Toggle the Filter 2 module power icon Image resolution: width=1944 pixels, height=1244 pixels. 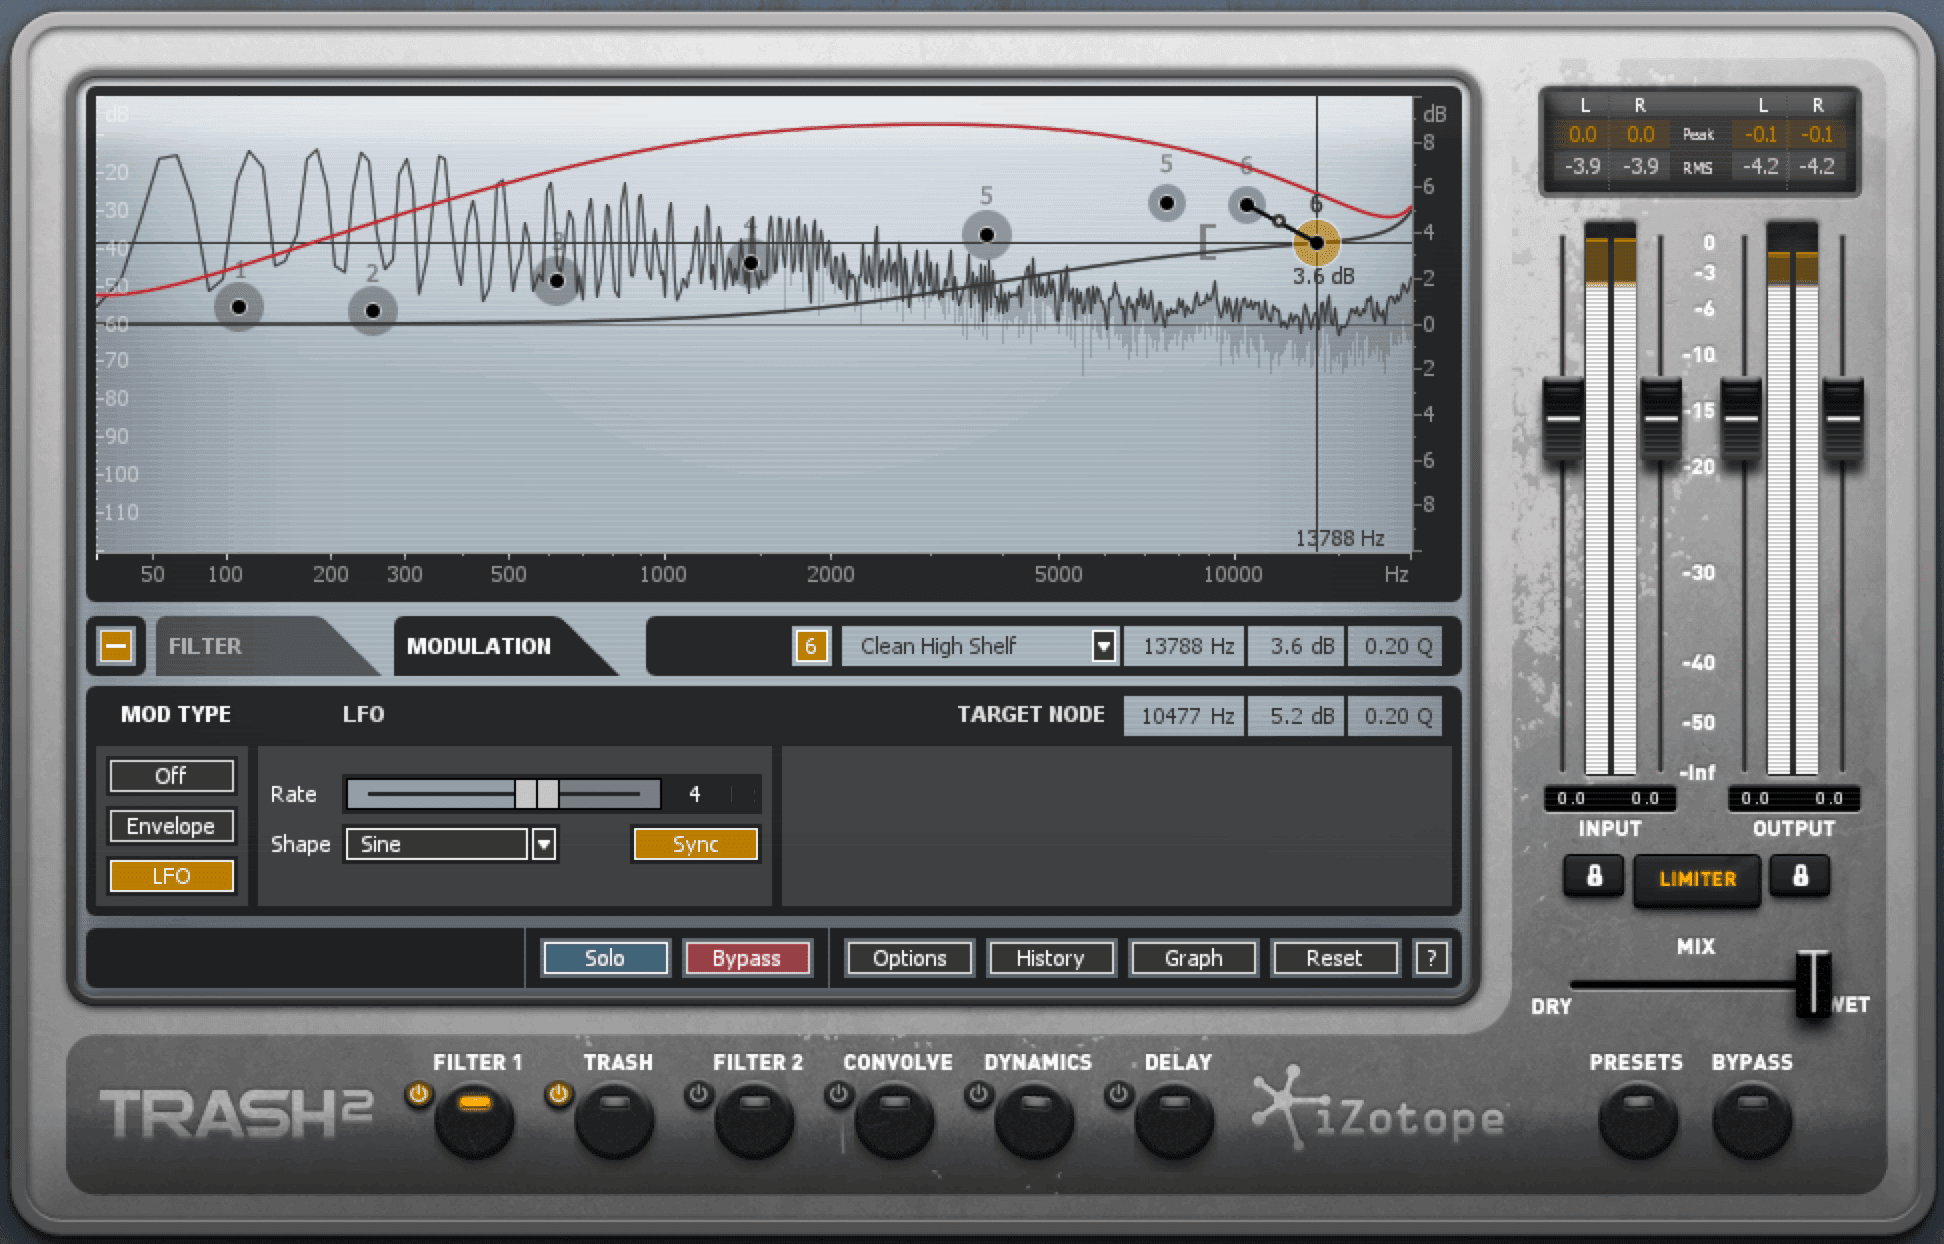(x=699, y=1094)
